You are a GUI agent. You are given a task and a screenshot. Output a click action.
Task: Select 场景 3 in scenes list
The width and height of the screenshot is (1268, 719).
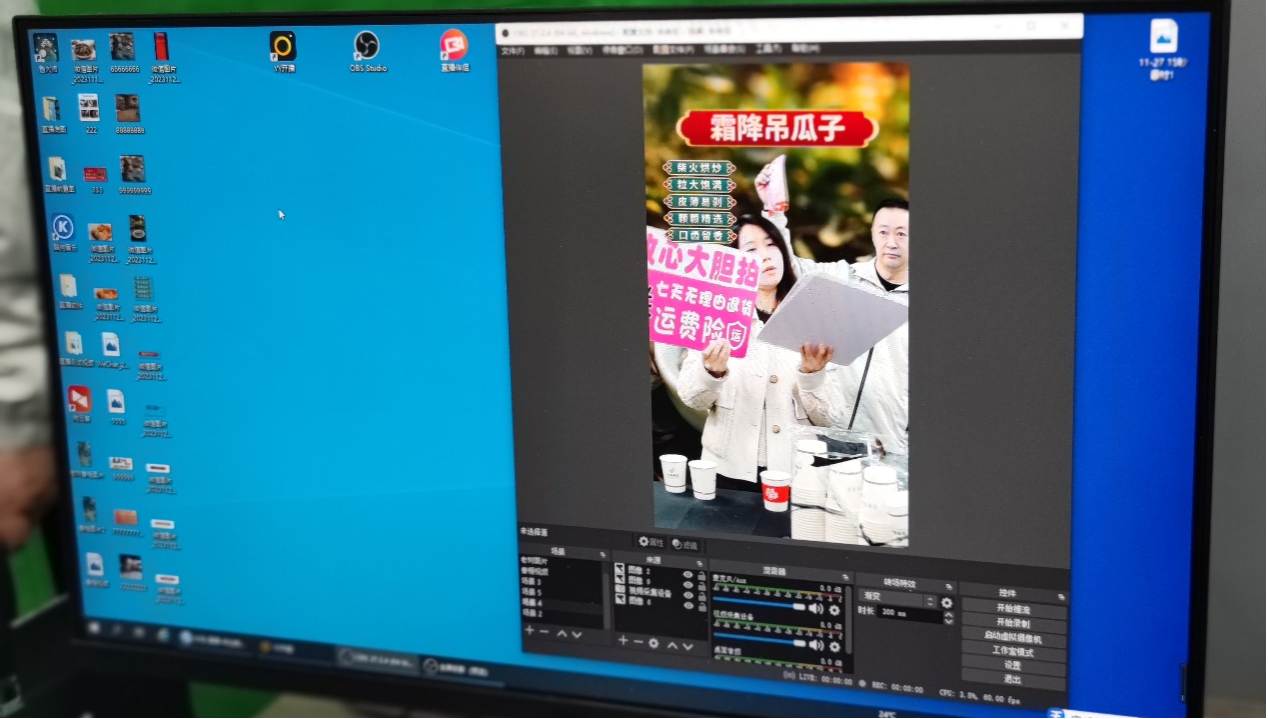click(531, 582)
